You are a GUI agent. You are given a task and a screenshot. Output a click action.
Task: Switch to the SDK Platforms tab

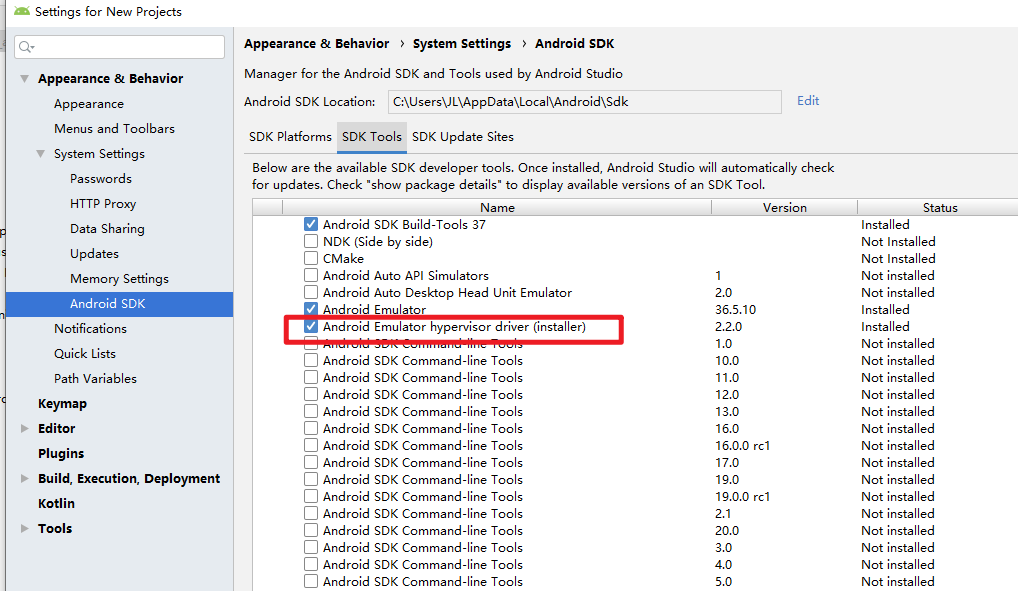point(290,137)
